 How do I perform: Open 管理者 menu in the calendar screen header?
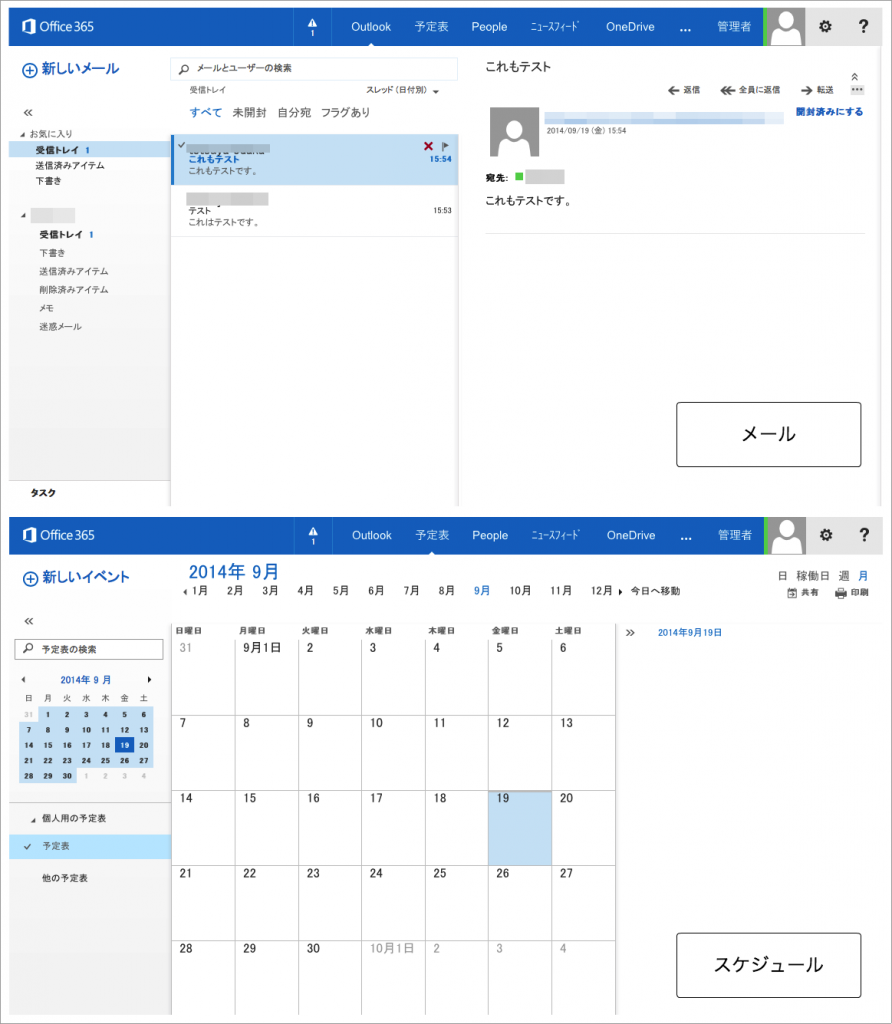pos(735,536)
